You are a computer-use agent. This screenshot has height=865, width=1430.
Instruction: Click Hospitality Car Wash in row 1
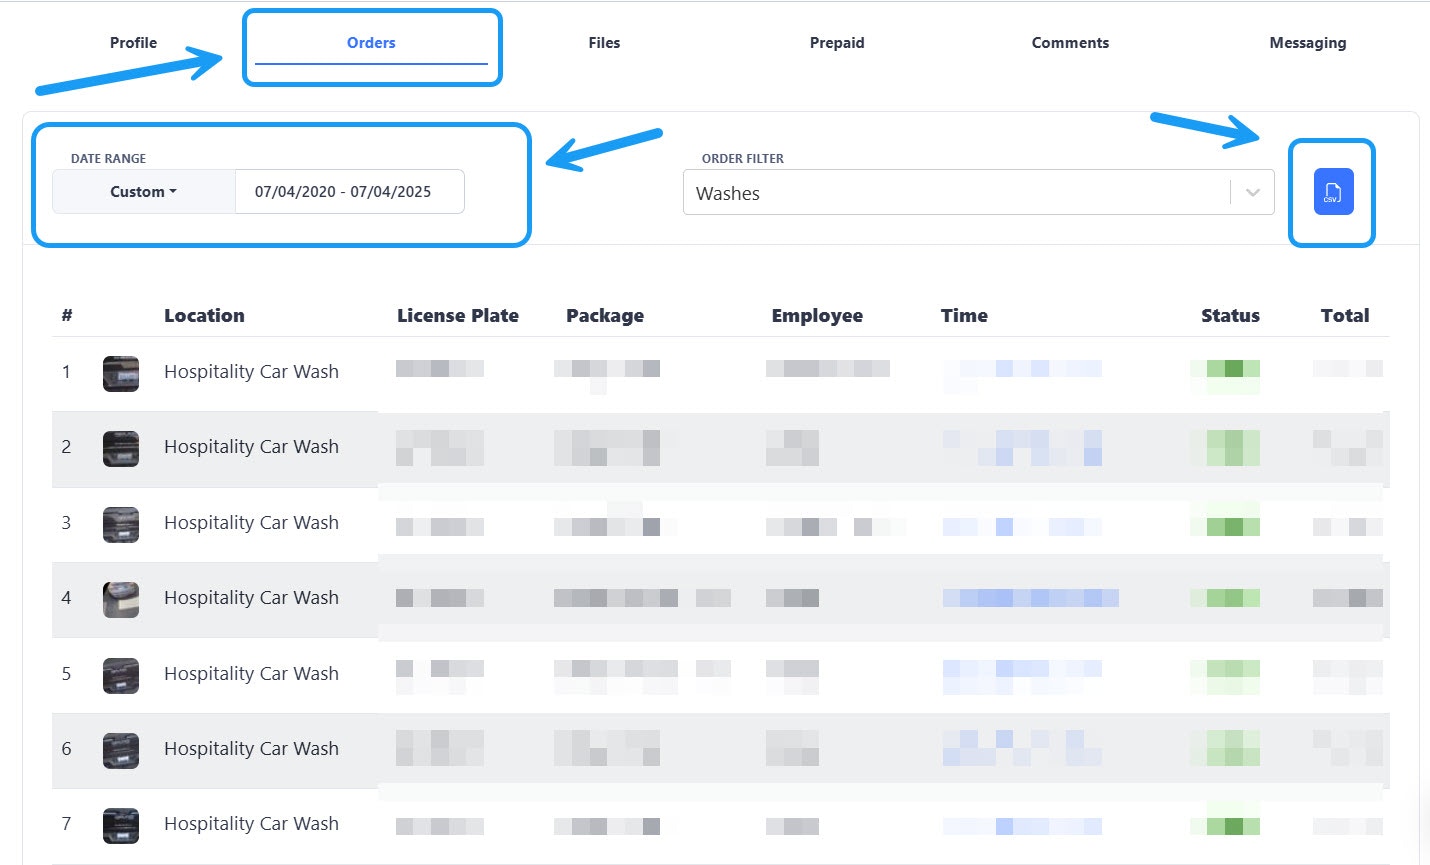(251, 372)
